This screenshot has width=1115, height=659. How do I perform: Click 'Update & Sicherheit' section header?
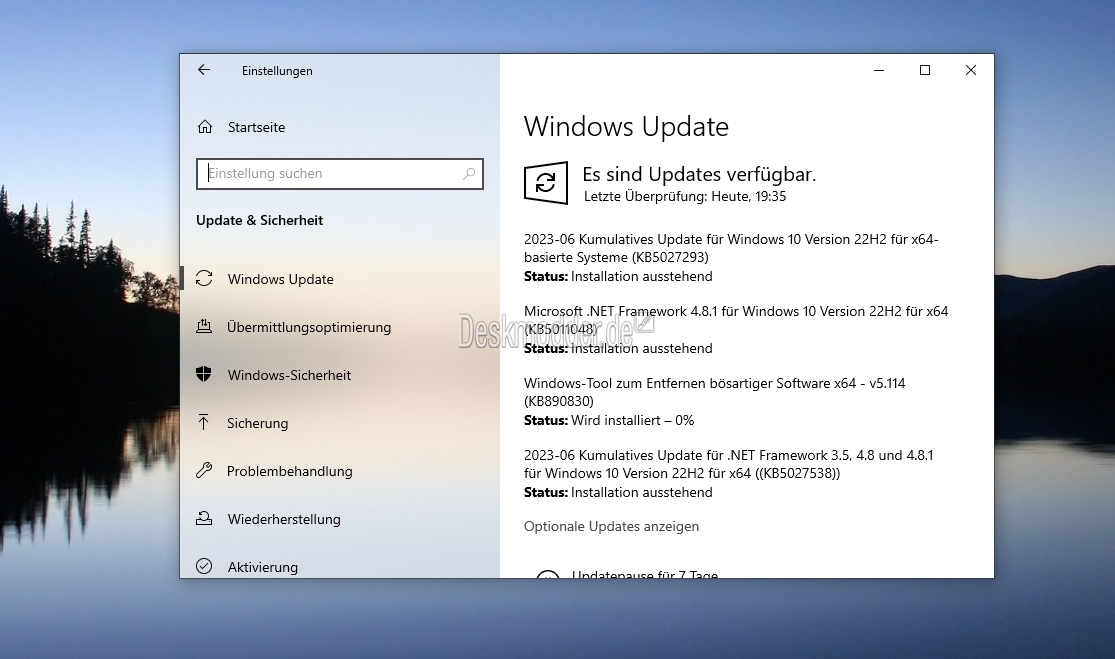click(x=260, y=220)
